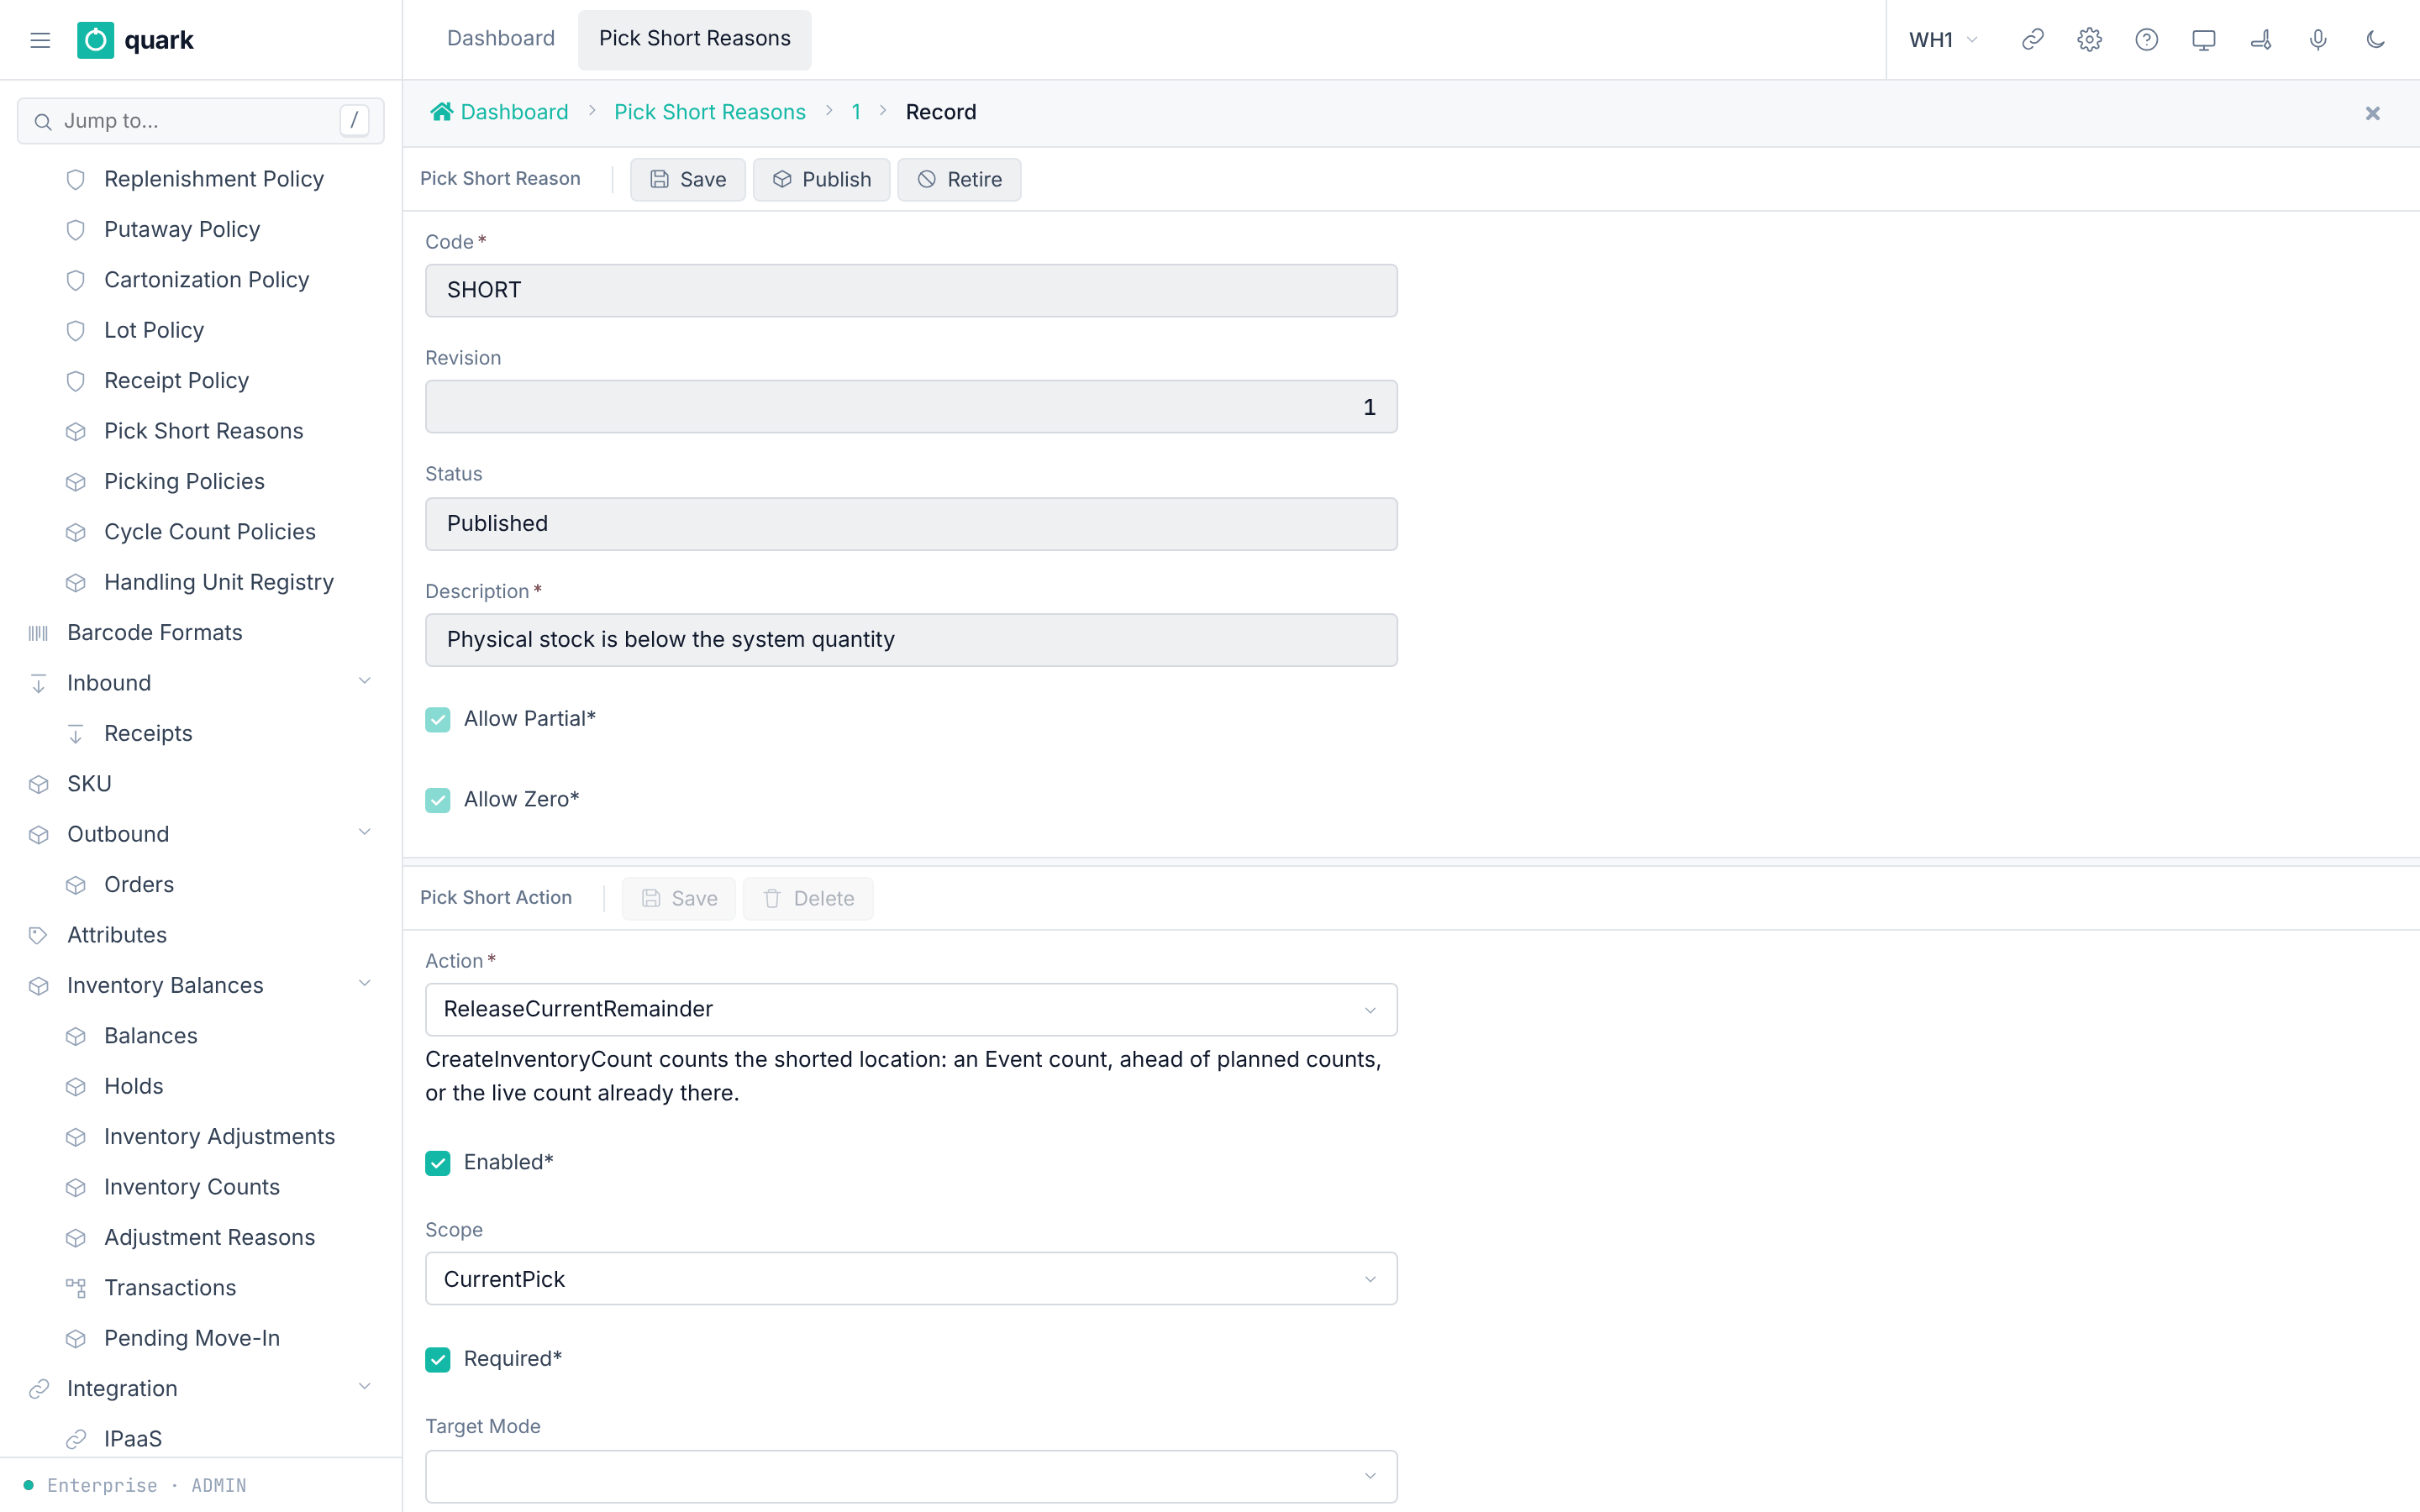Open Replenishment Policy in sidebar
2420x1512 pixels.
(x=214, y=179)
